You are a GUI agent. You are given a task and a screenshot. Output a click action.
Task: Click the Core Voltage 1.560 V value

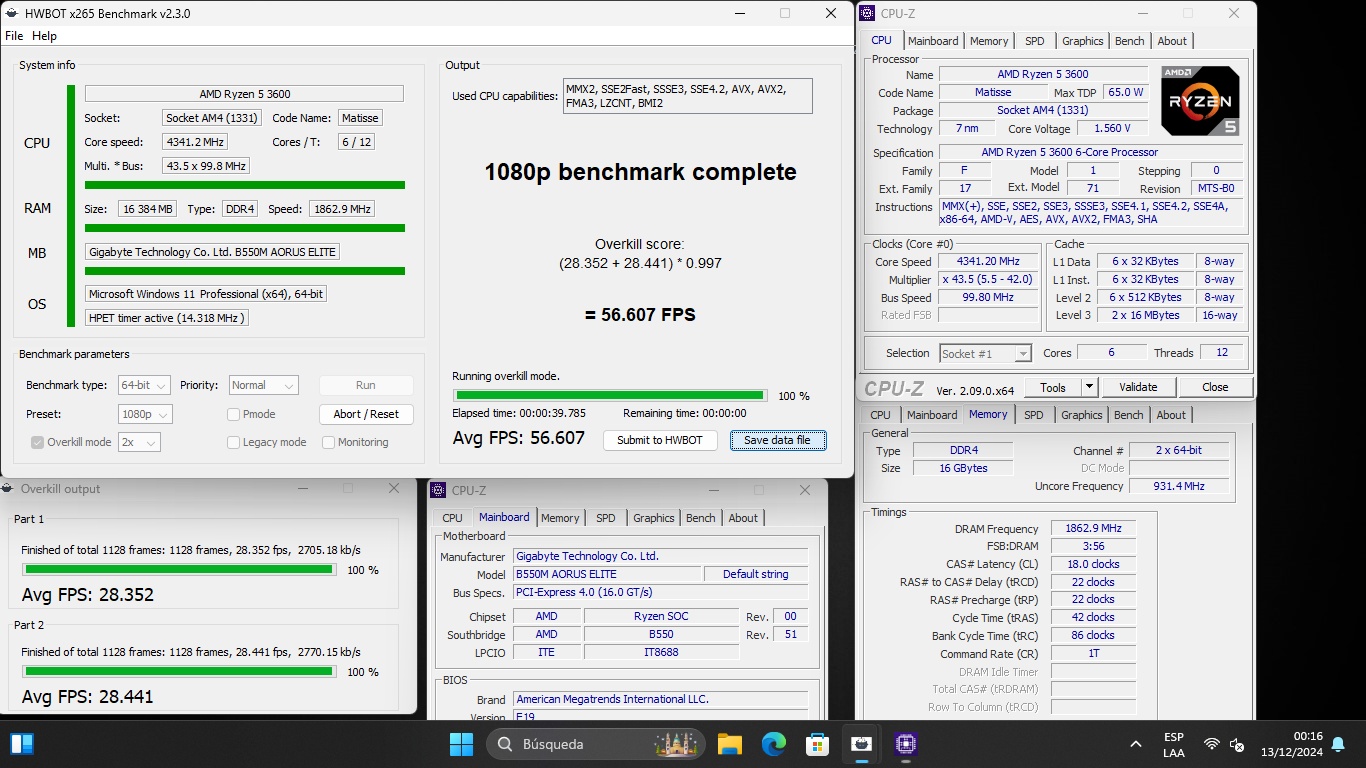click(1113, 129)
